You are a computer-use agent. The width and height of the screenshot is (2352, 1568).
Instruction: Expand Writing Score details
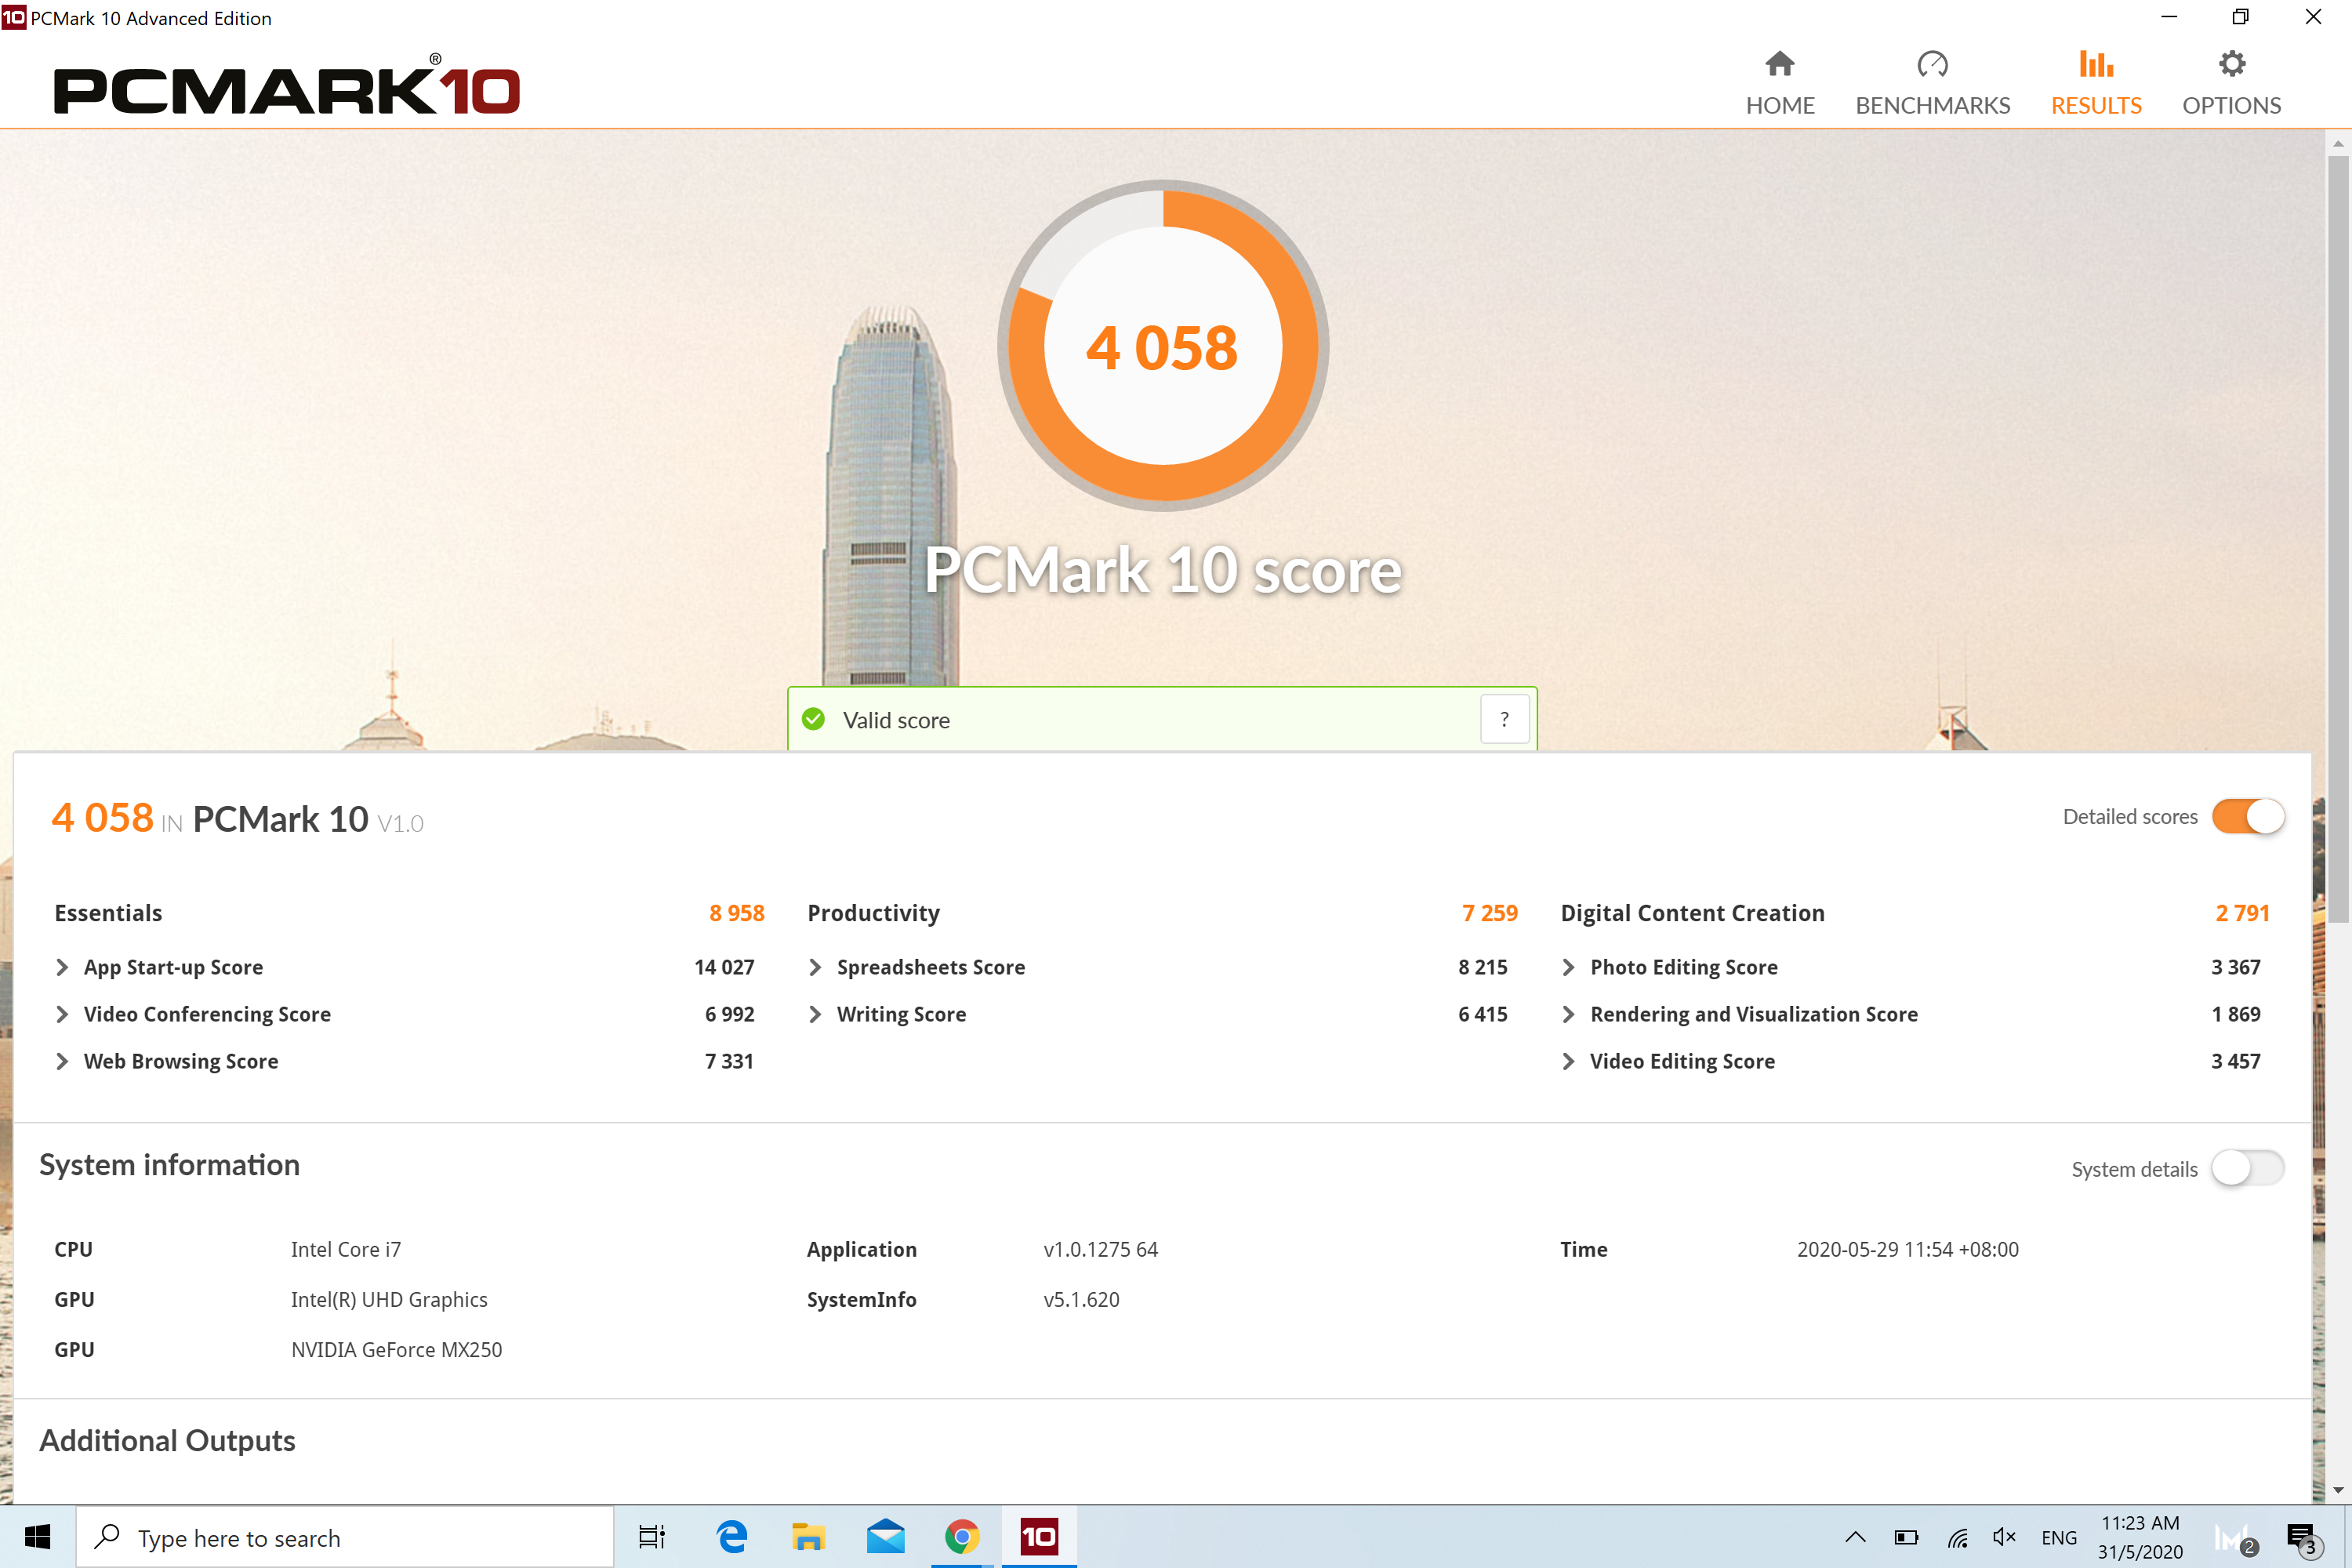click(815, 1014)
